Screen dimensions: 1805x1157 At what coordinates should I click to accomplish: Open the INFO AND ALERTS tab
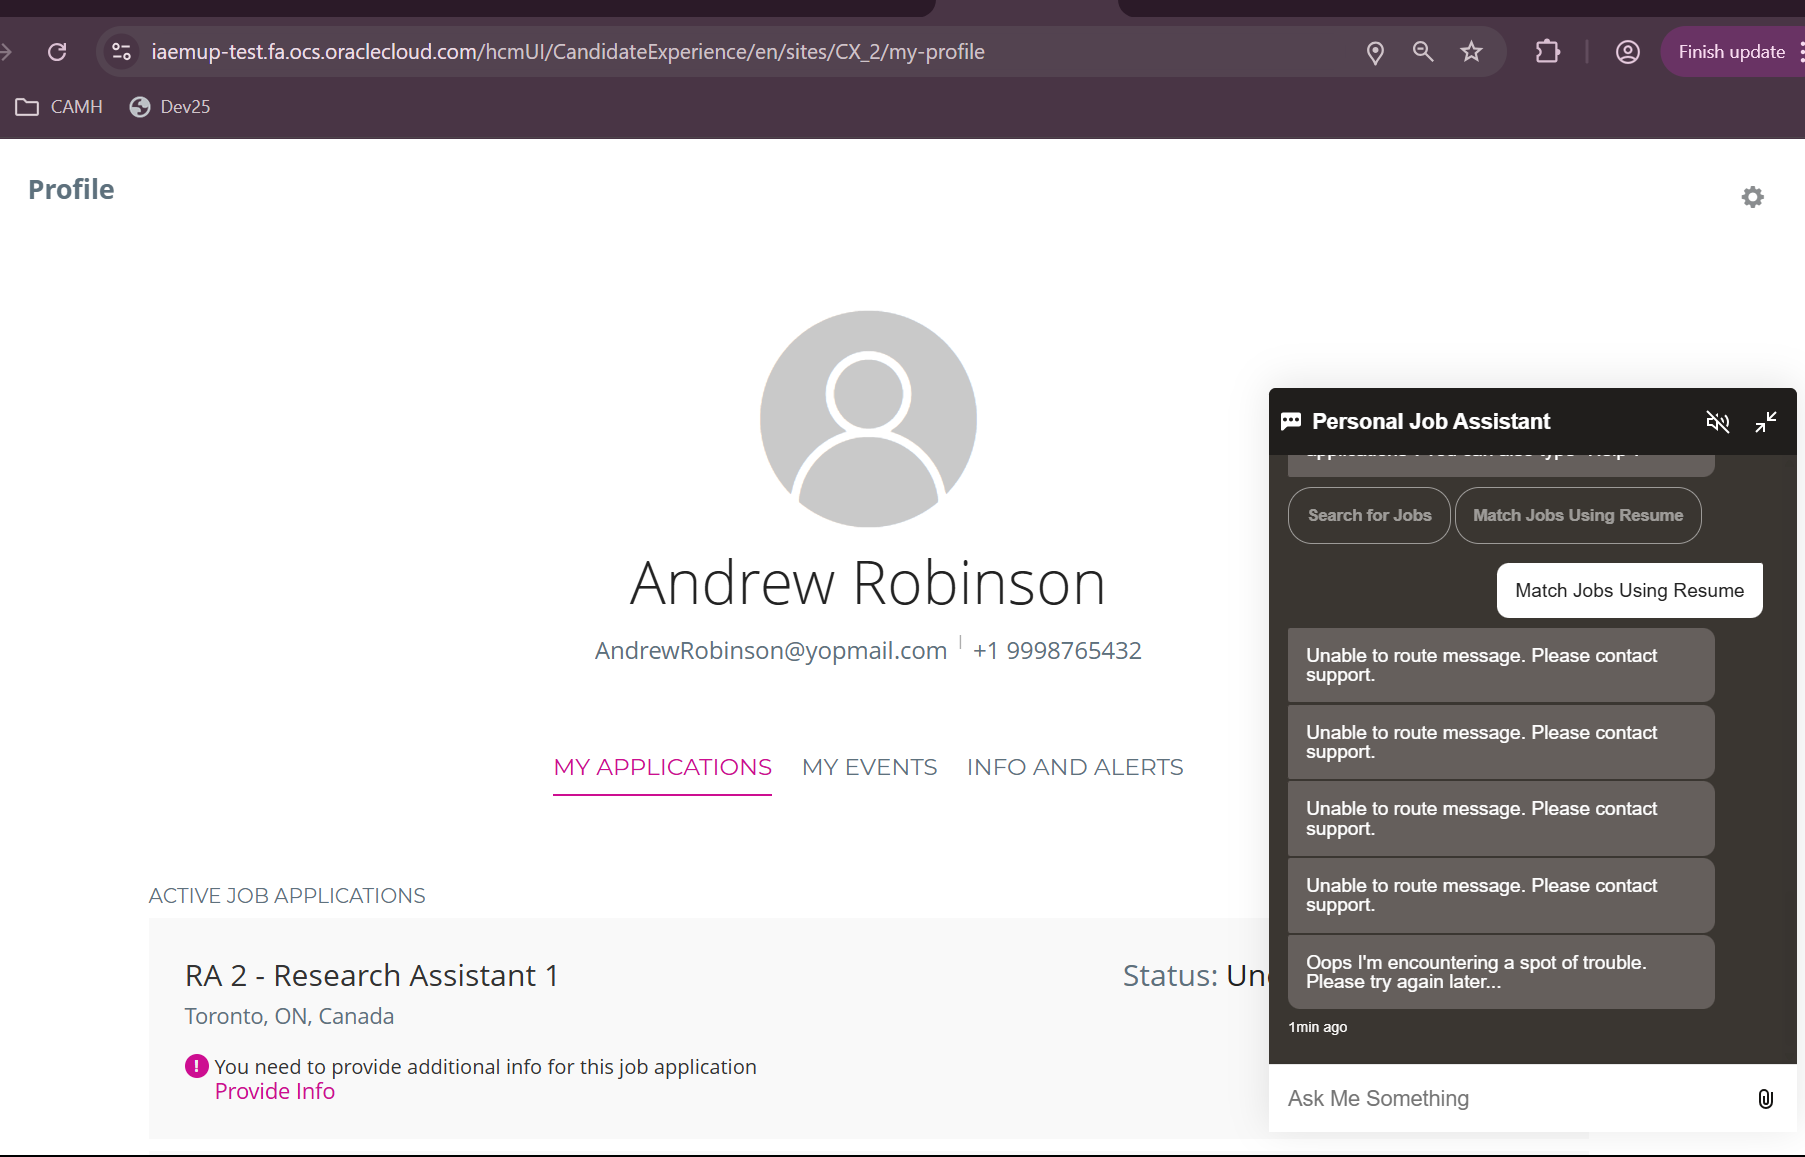click(1075, 767)
